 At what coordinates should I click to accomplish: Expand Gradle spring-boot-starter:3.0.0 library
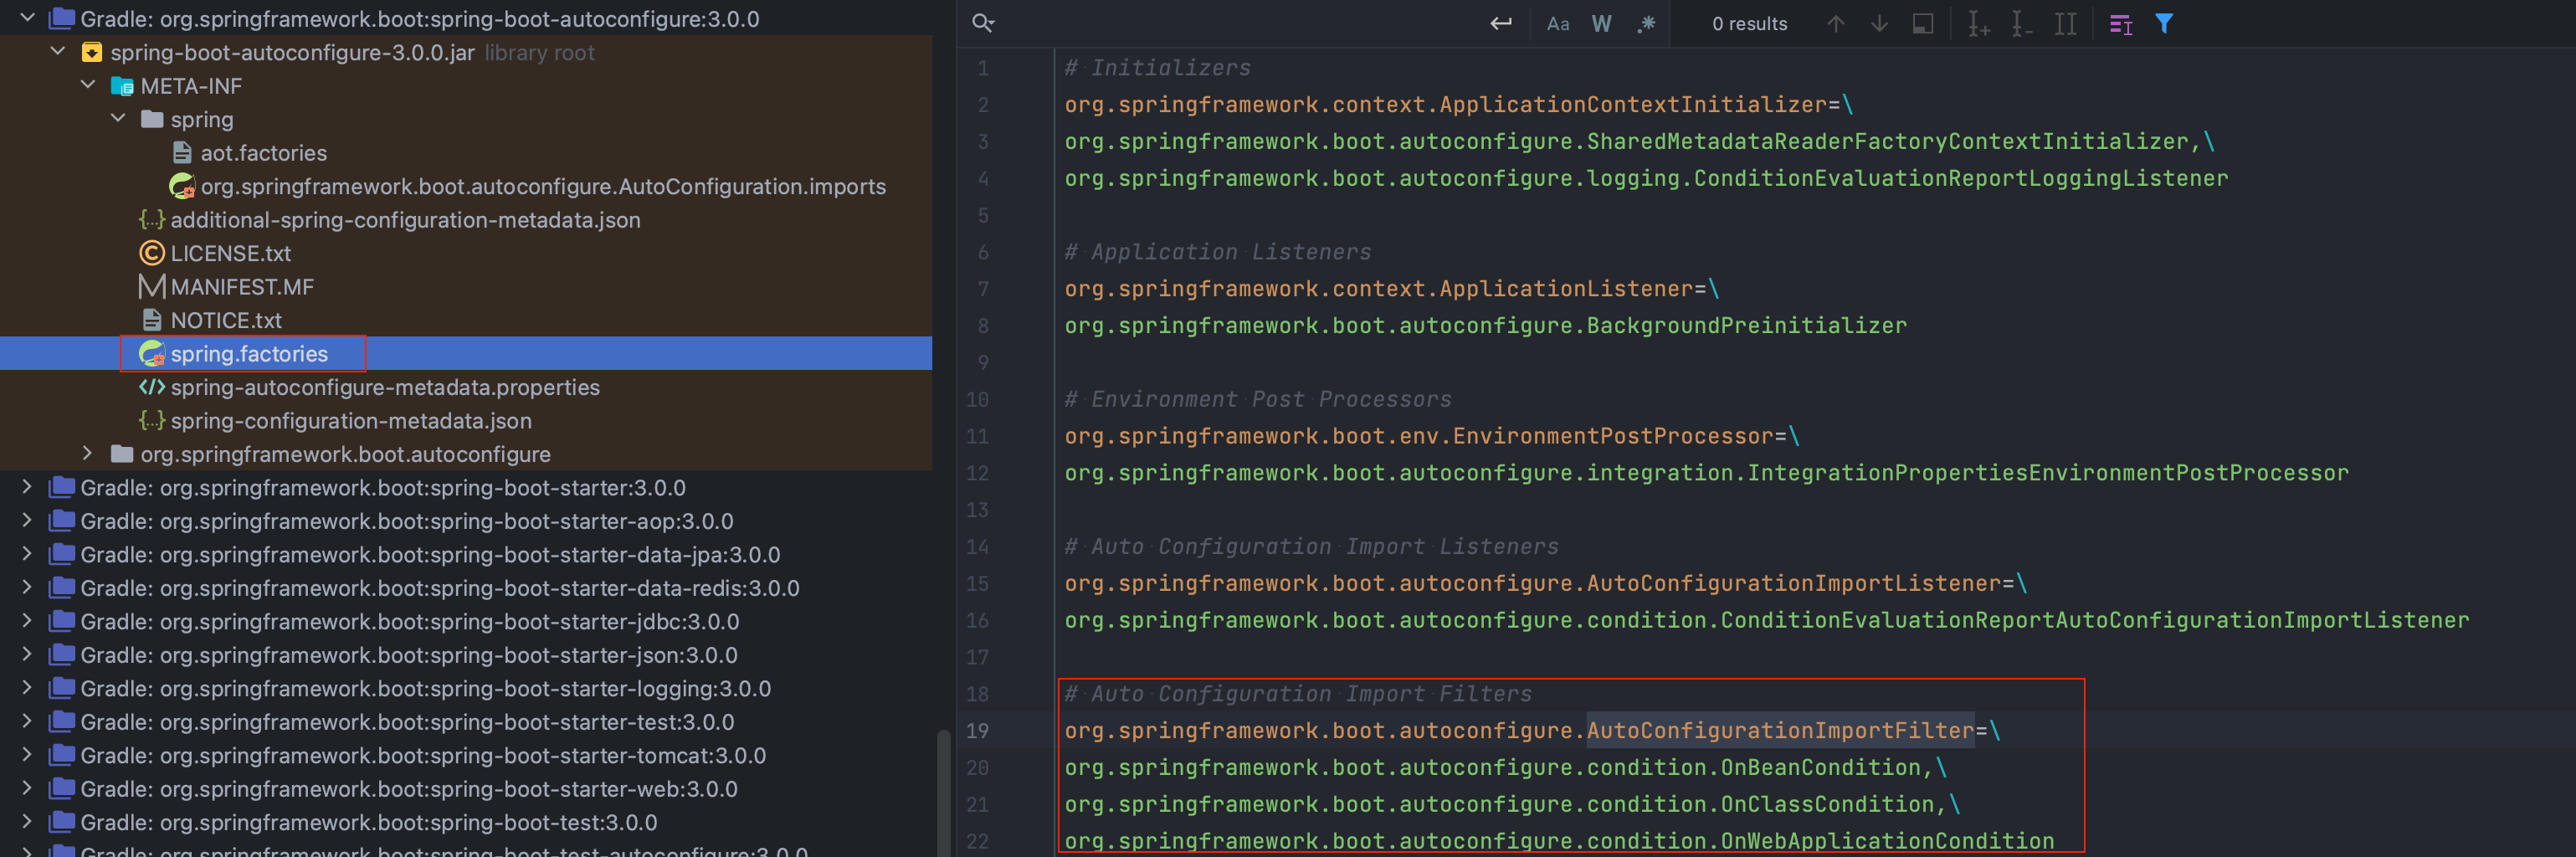pyautogui.click(x=28, y=487)
